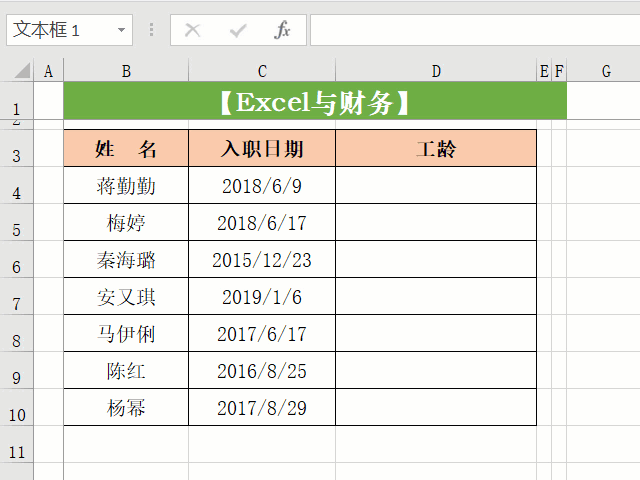Screen dimensions: 640x480
Task: Select the date cell 2017/6/17
Action: [262, 333]
